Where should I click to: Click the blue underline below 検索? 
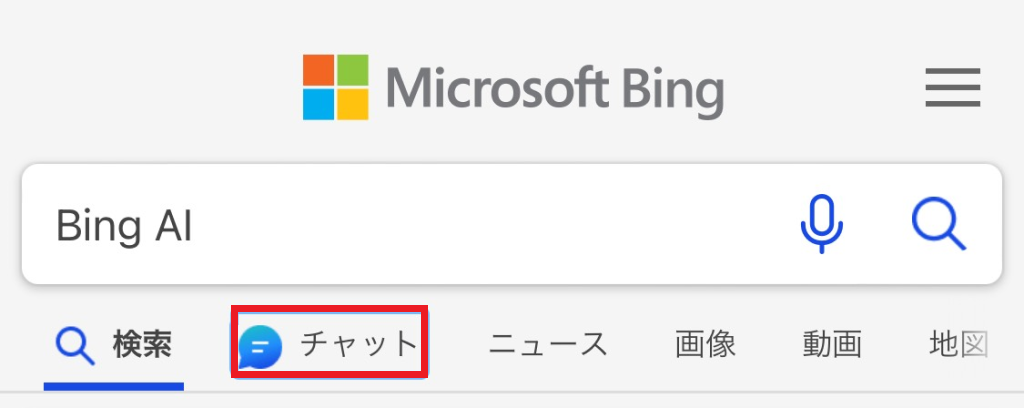pyautogui.click(x=114, y=385)
